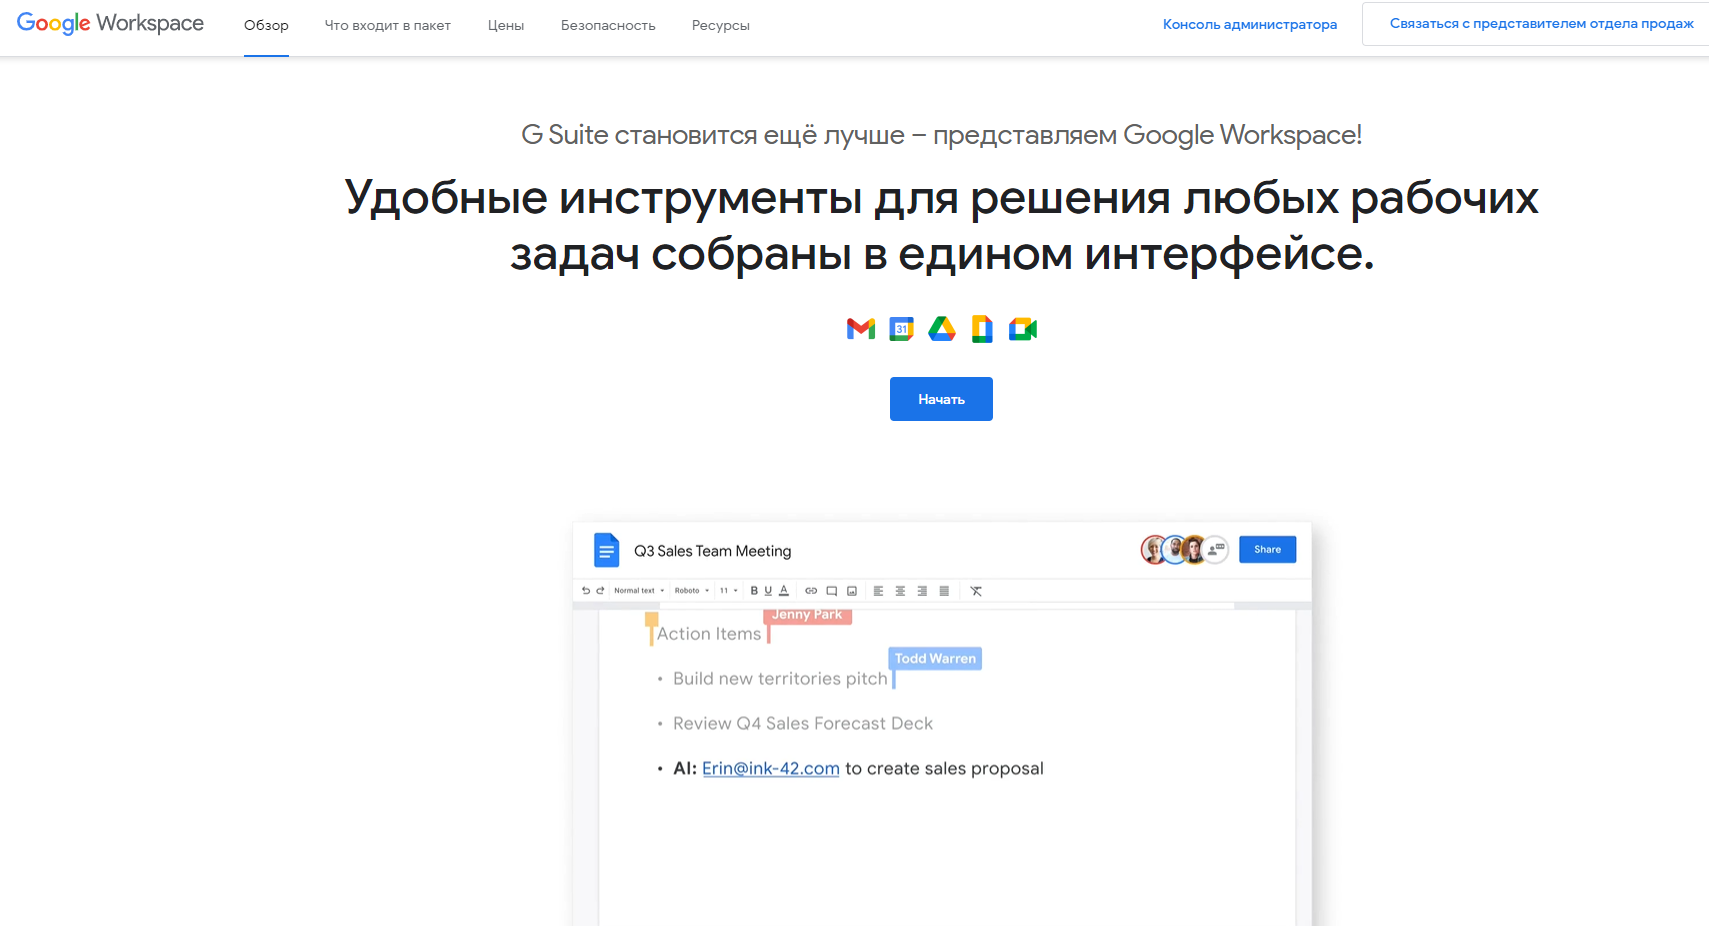Click the Gmail icon
The width and height of the screenshot is (1709, 926).
click(x=861, y=329)
